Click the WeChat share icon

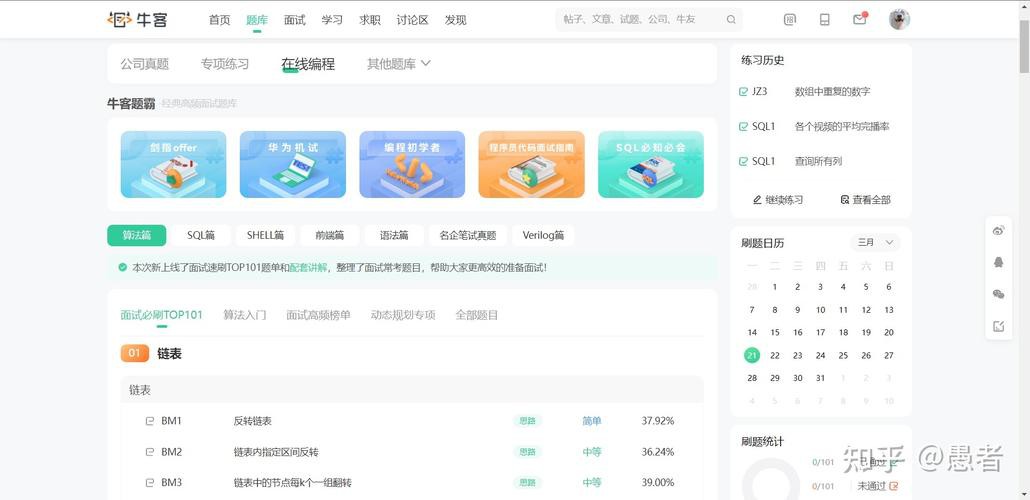click(x=998, y=294)
